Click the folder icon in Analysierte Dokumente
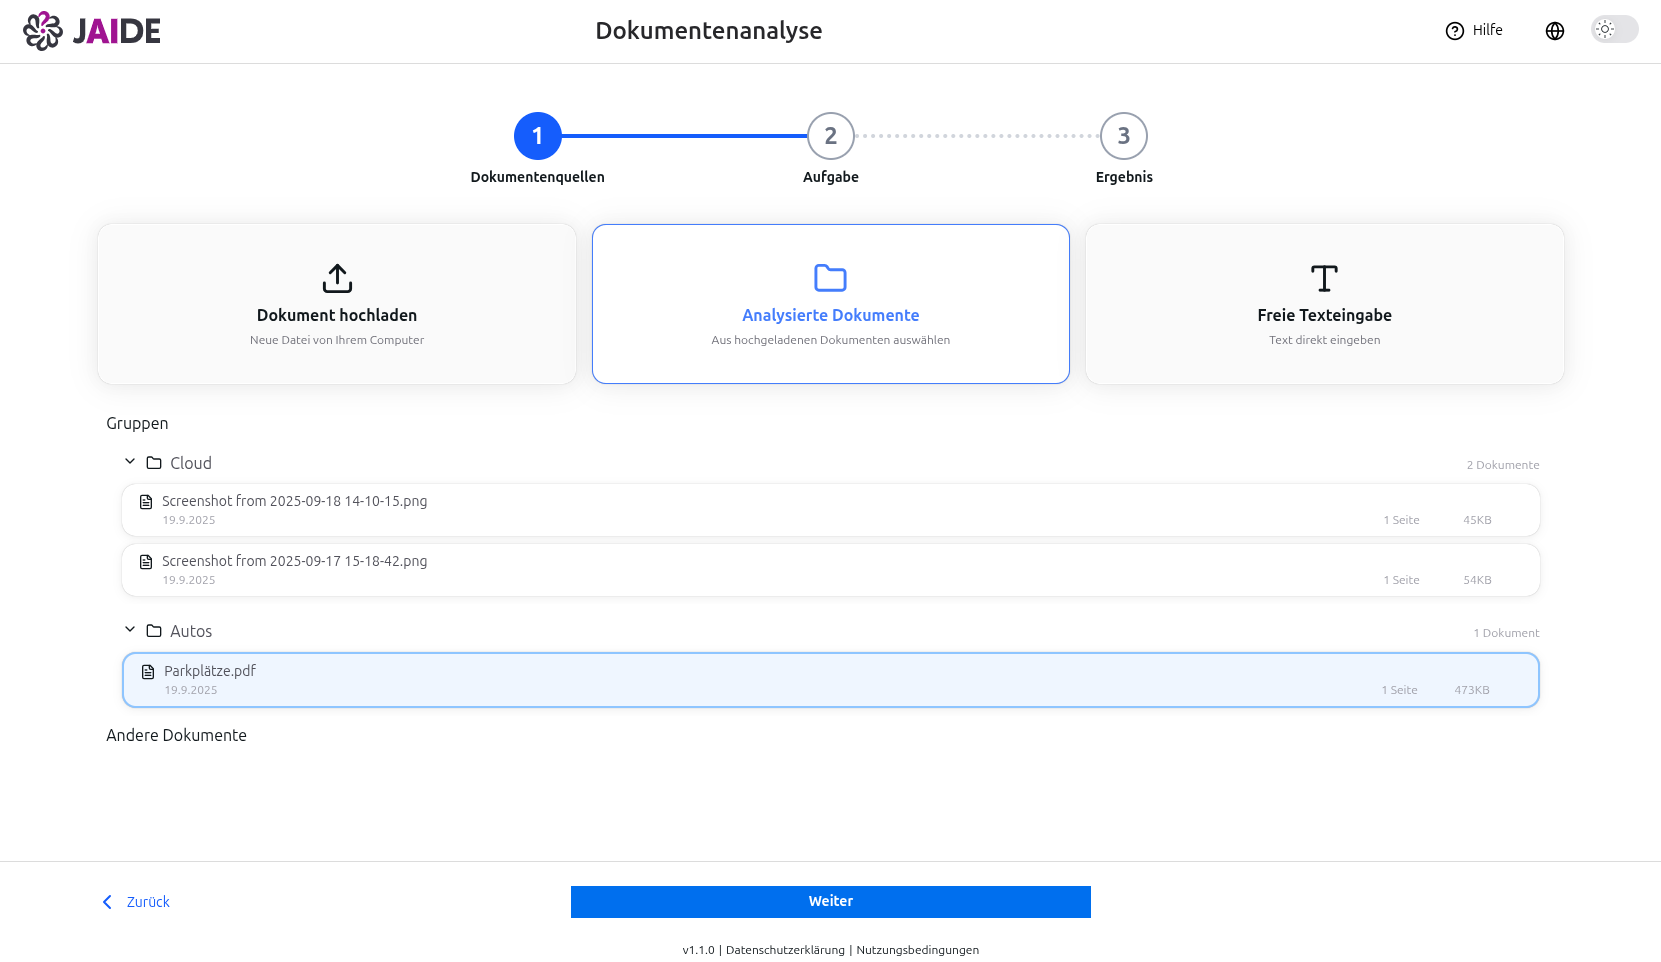 coord(830,278)
